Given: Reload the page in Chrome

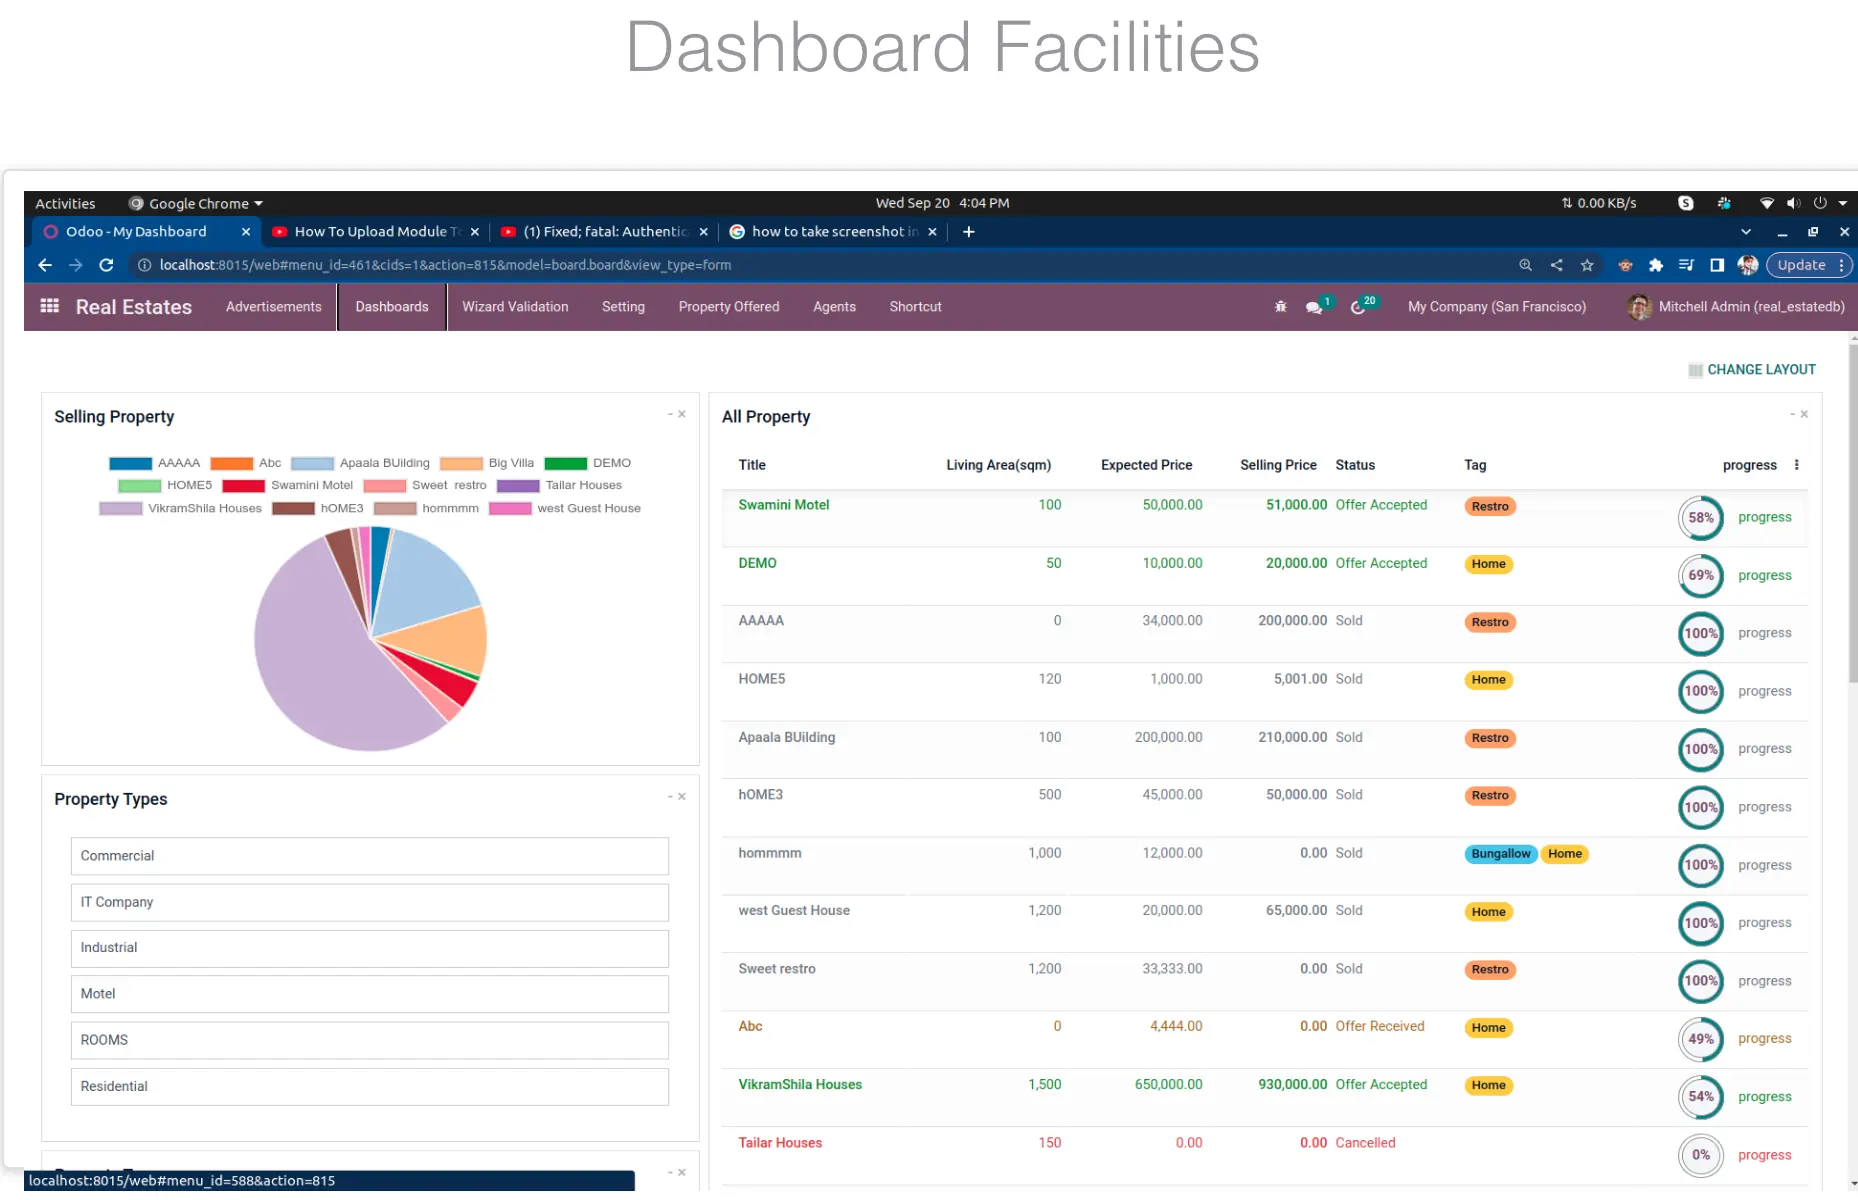Looking at the screenshot, I should (x=106, y=265).
